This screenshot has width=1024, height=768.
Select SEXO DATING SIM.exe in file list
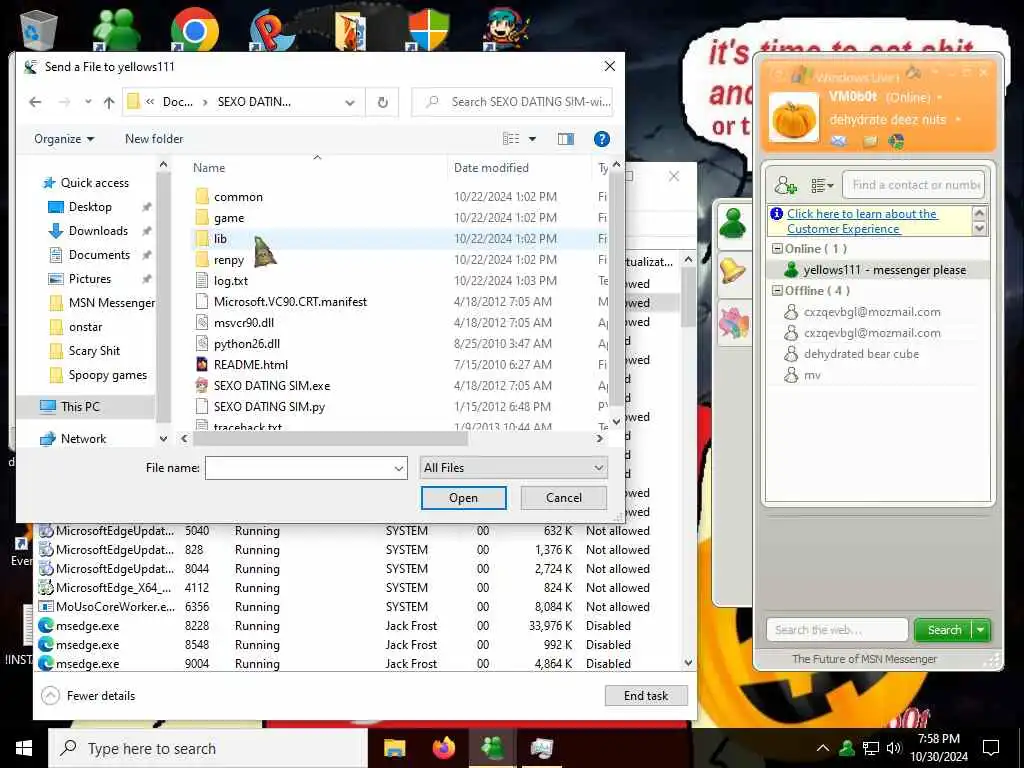272,386
